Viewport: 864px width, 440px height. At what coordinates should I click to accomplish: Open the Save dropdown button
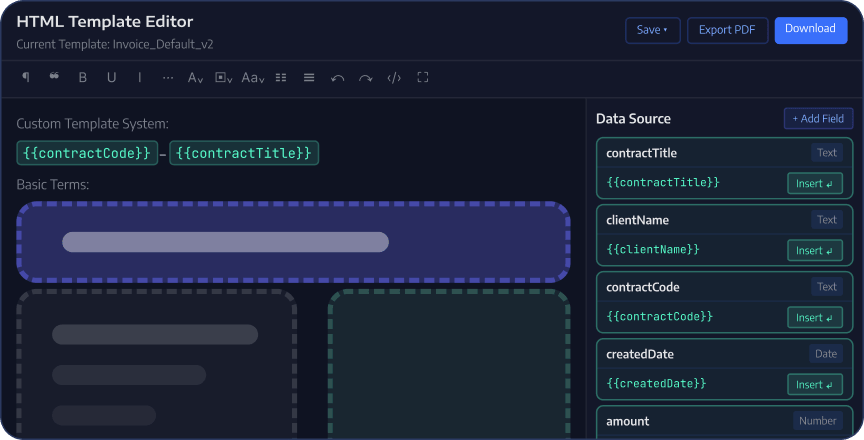pyautogui.click(x=652, y=30)
